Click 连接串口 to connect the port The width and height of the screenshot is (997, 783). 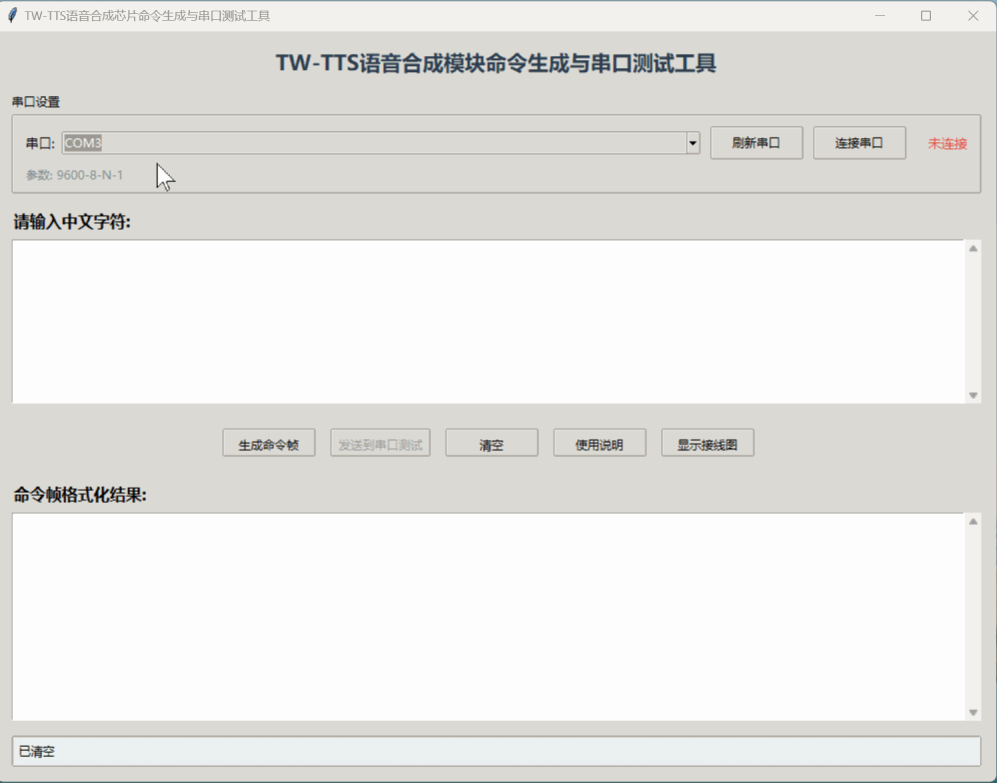859,143
